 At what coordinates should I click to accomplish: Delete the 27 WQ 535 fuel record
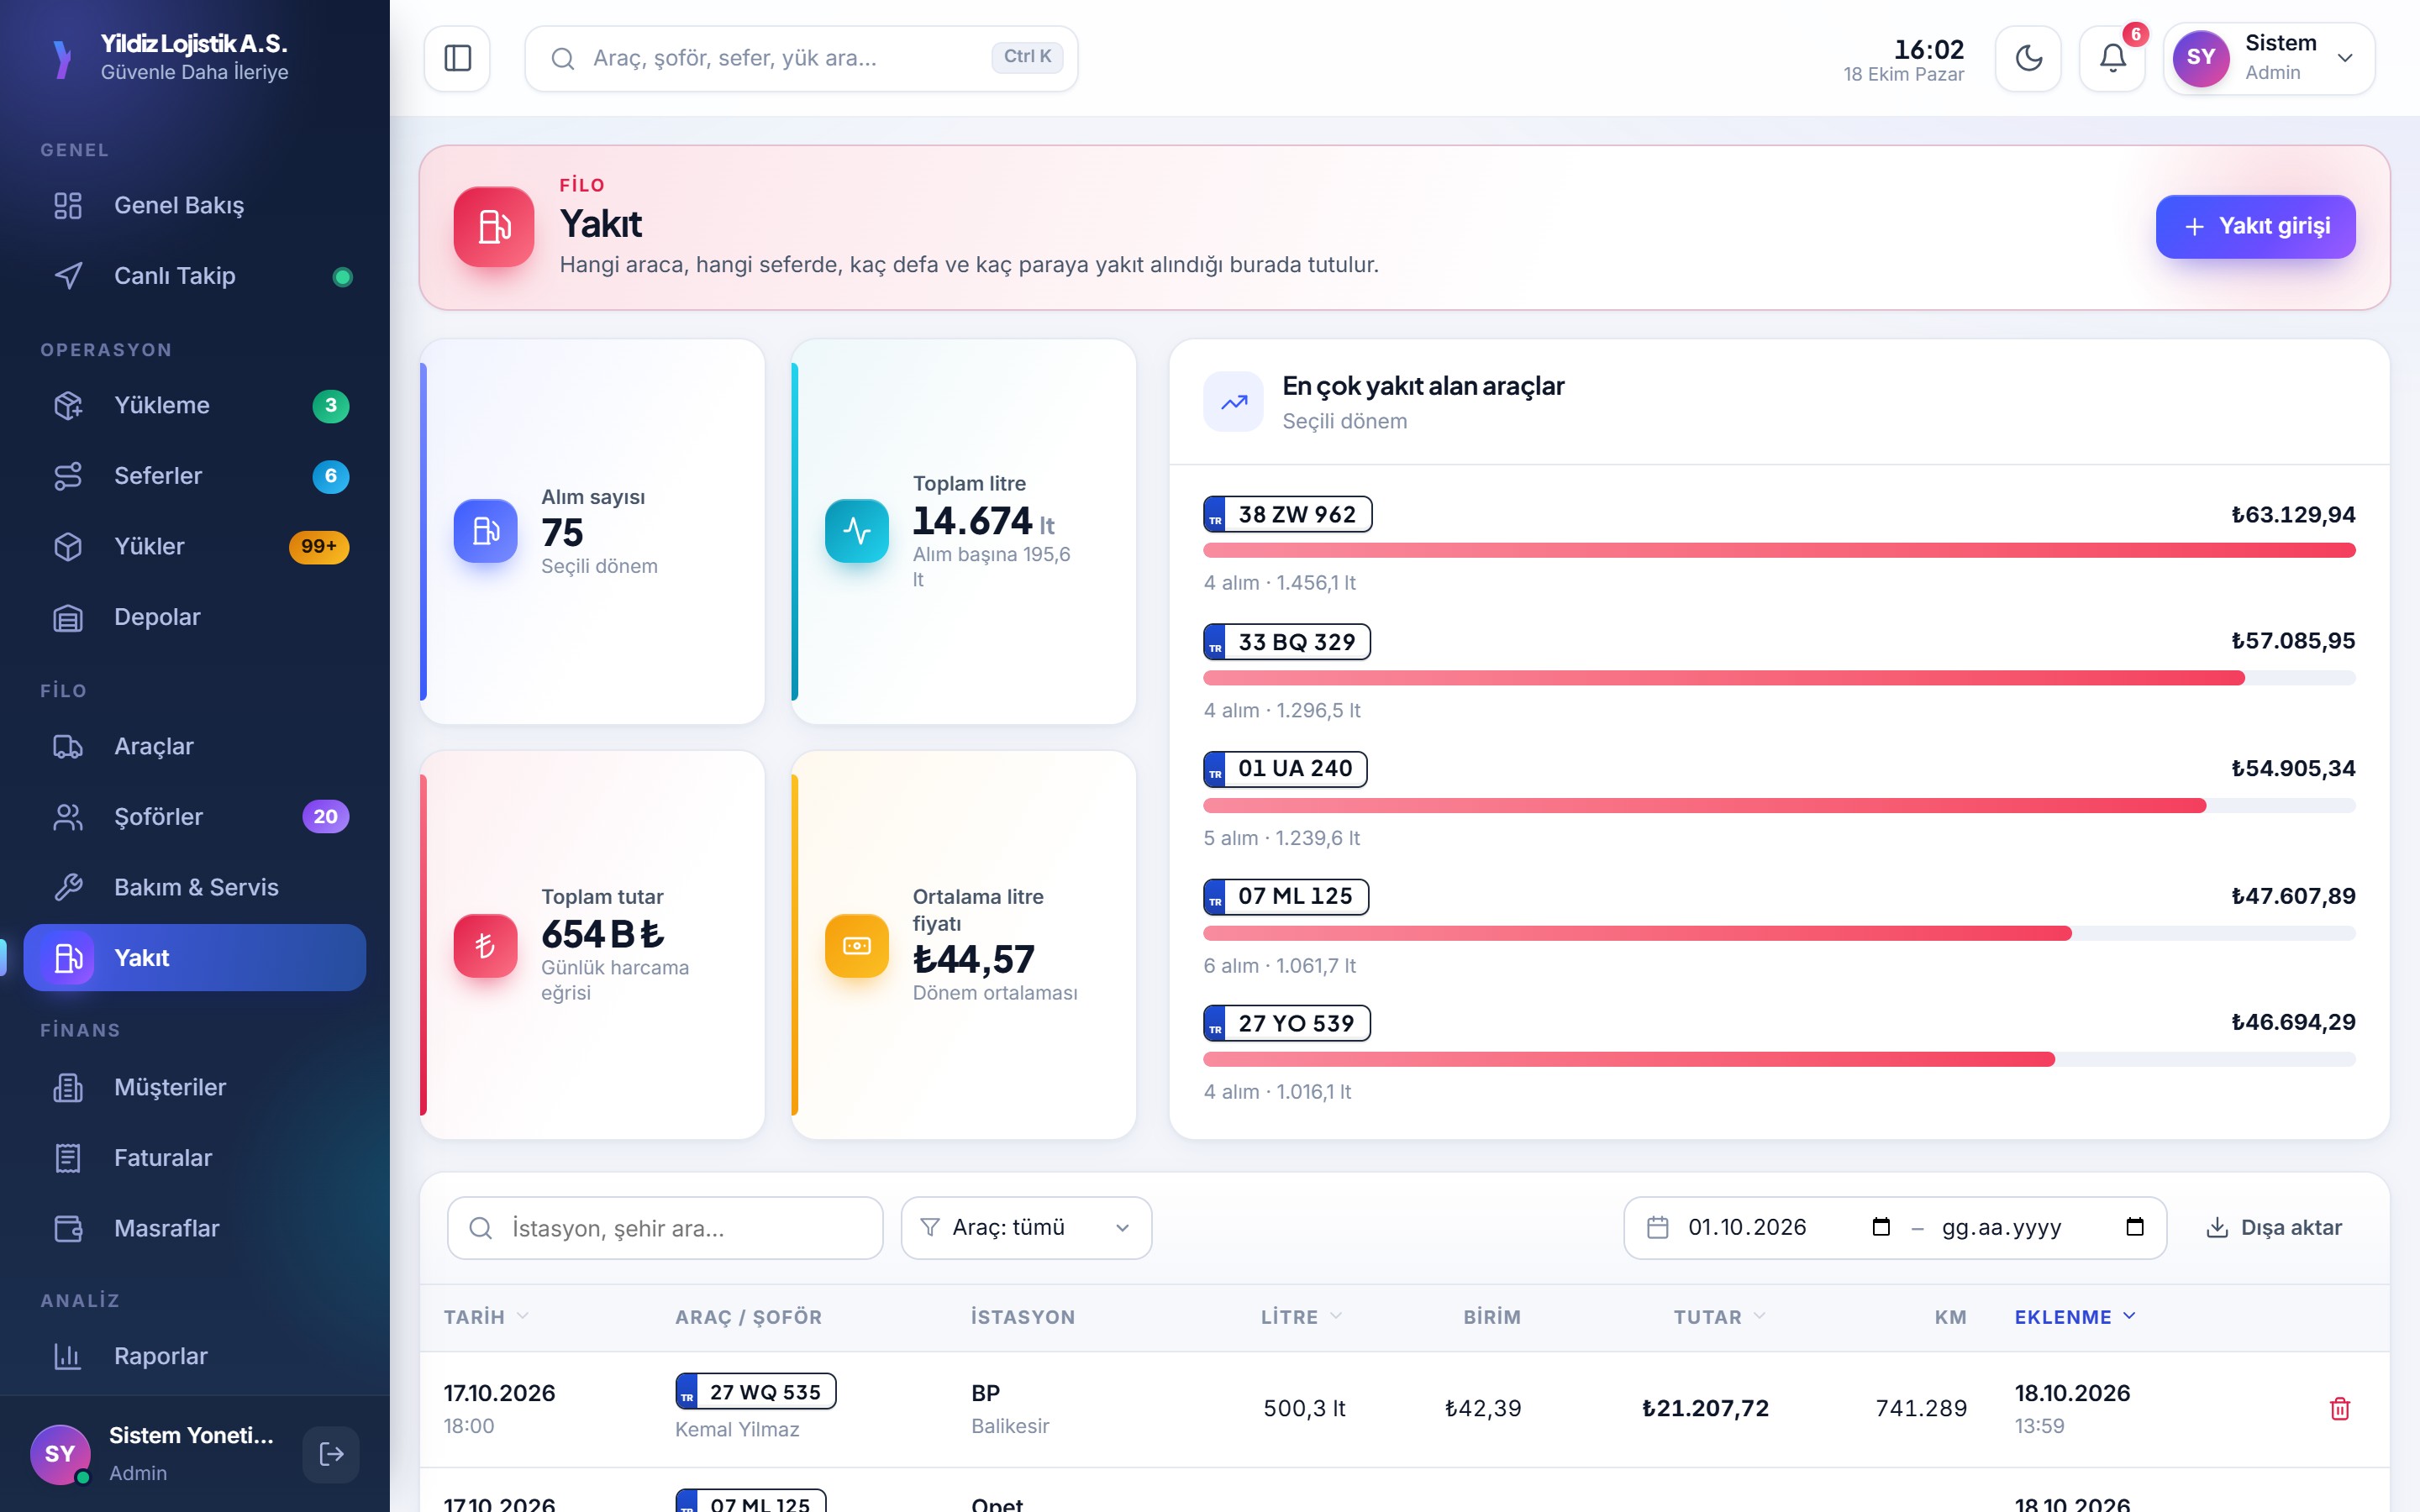coord(2339,1409)
